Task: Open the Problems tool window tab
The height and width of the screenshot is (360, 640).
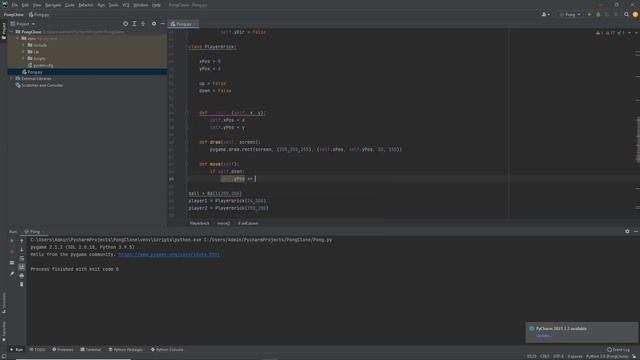Action: click(x=63, y=350)
